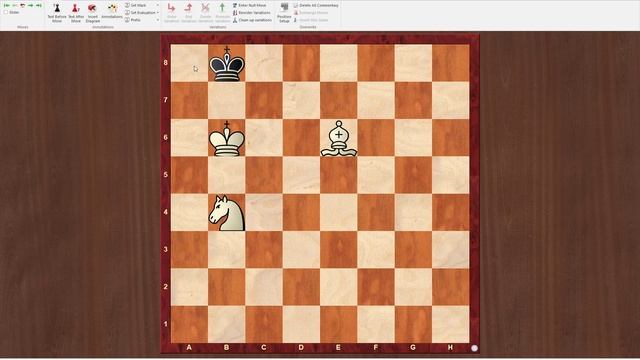Click Reorder Variations
Image resolution: width=640 pixels, height=360 pixels.
[251, 13]
